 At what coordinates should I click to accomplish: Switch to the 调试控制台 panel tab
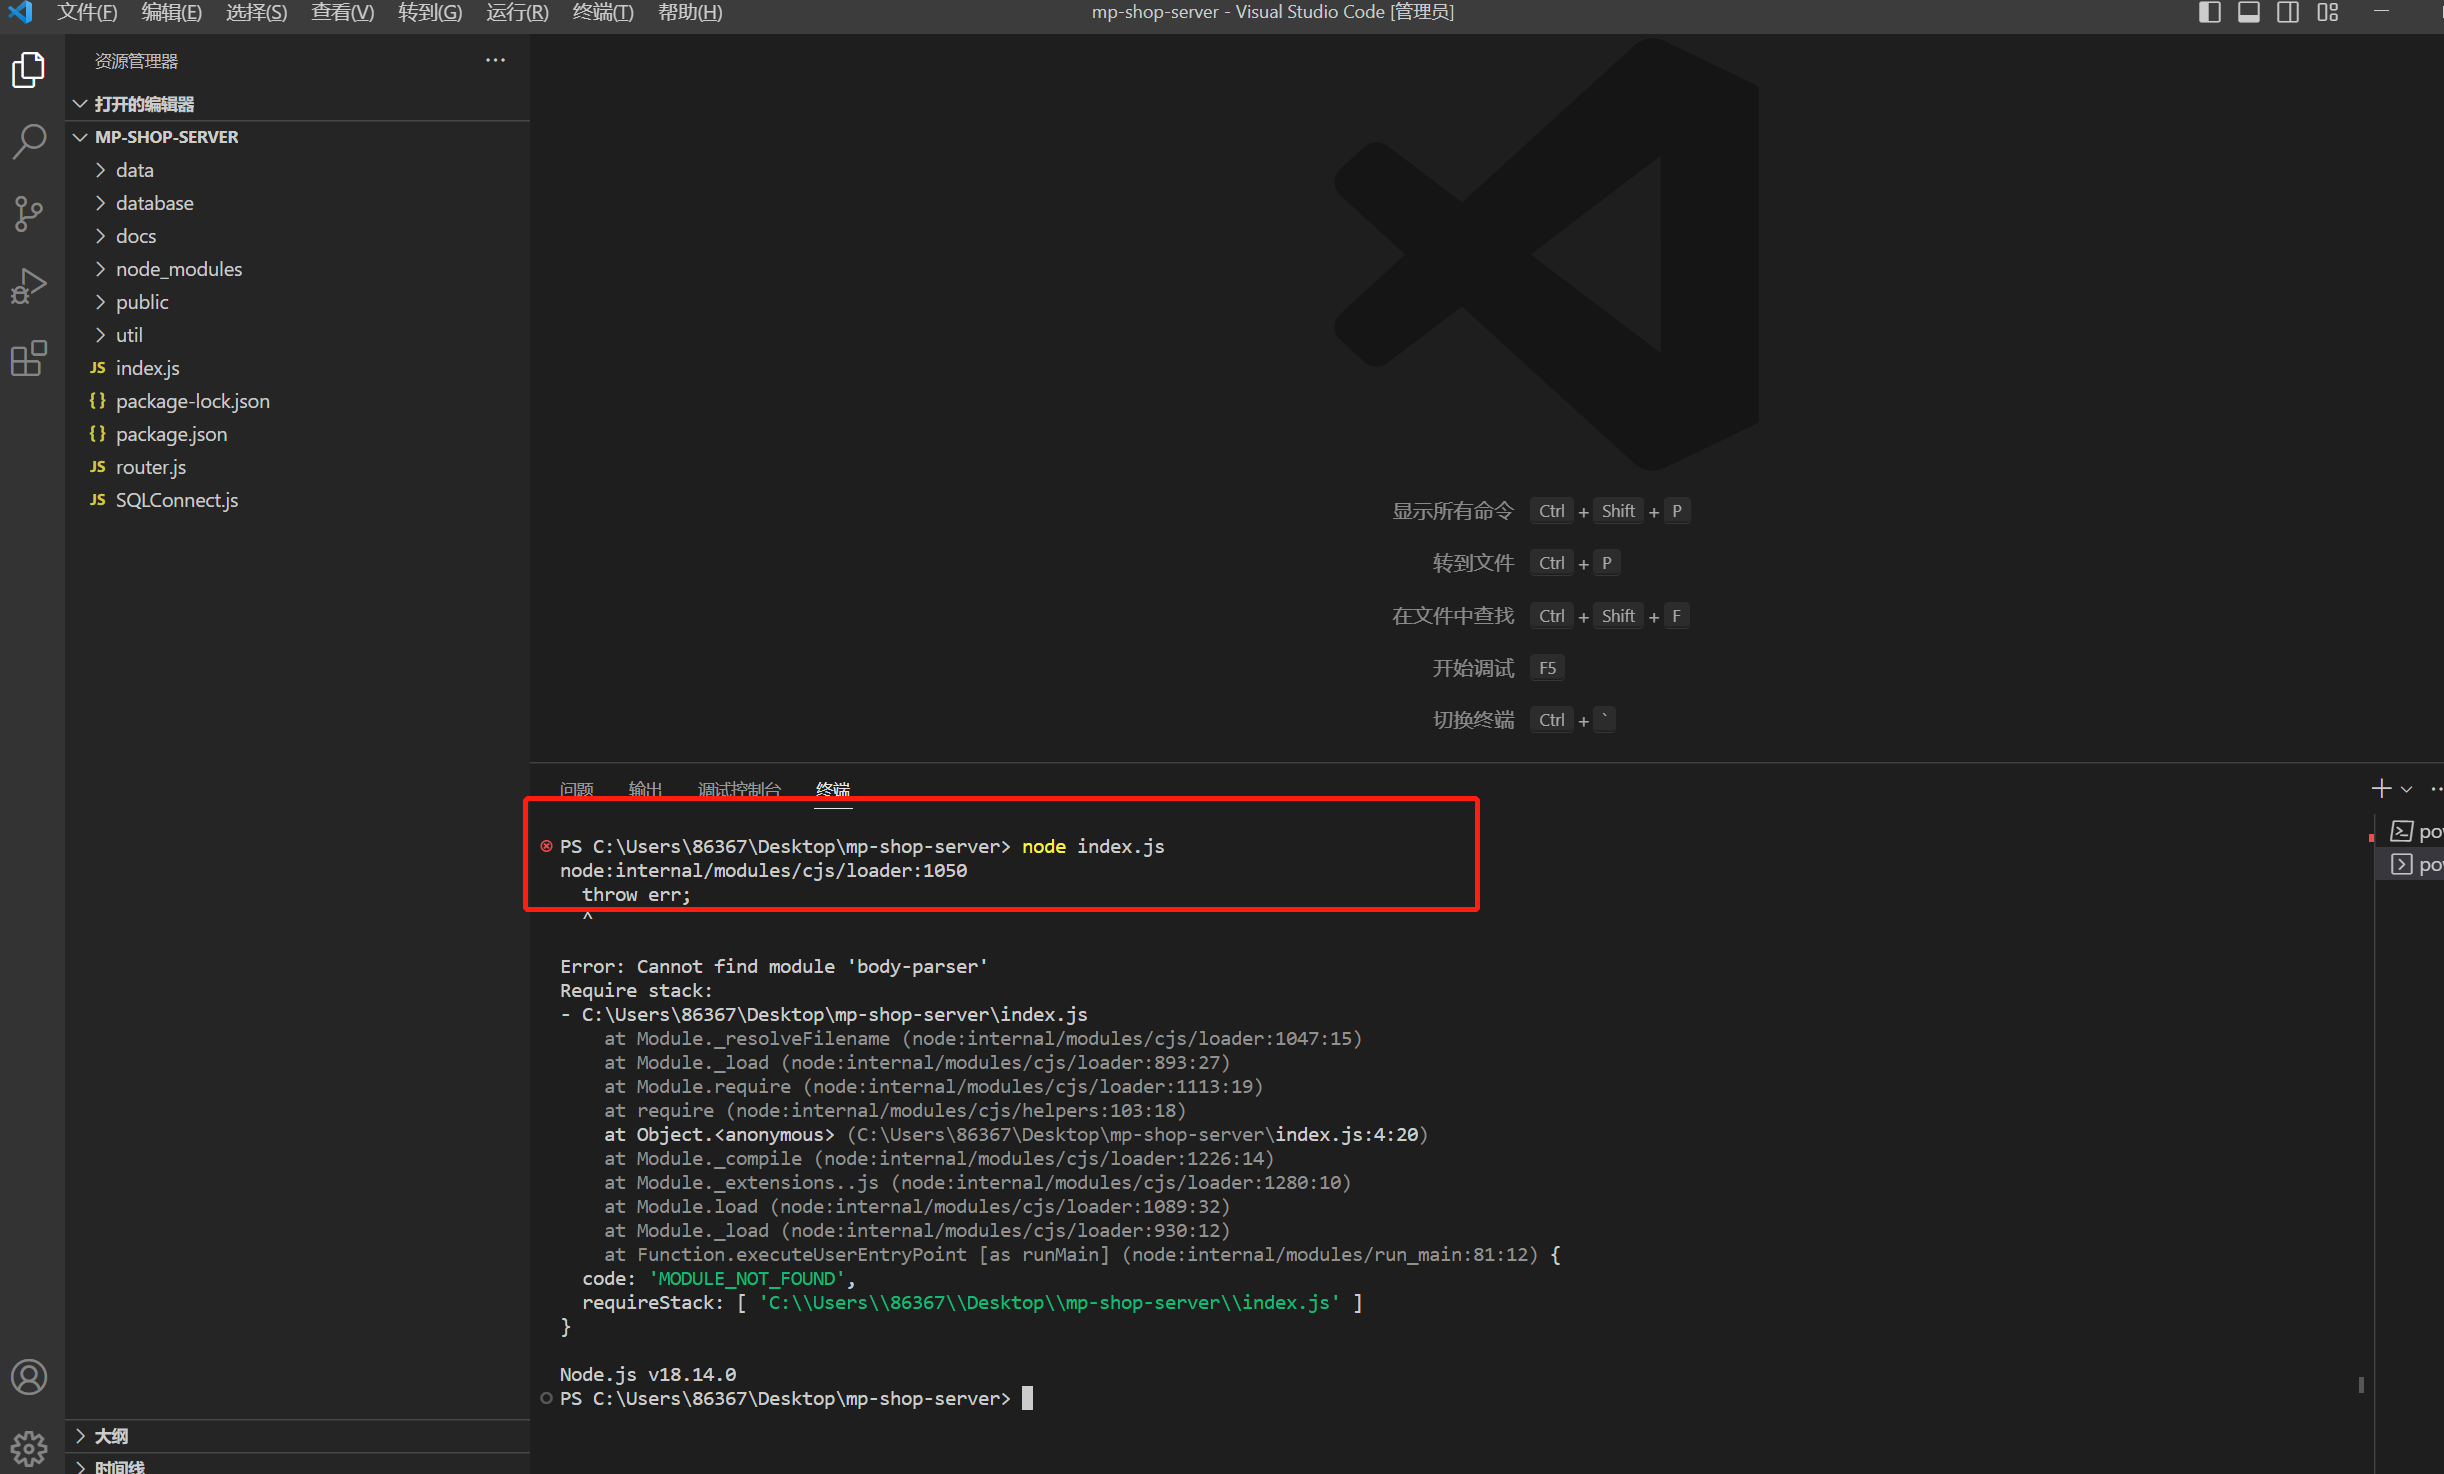[x=739, y=789]
